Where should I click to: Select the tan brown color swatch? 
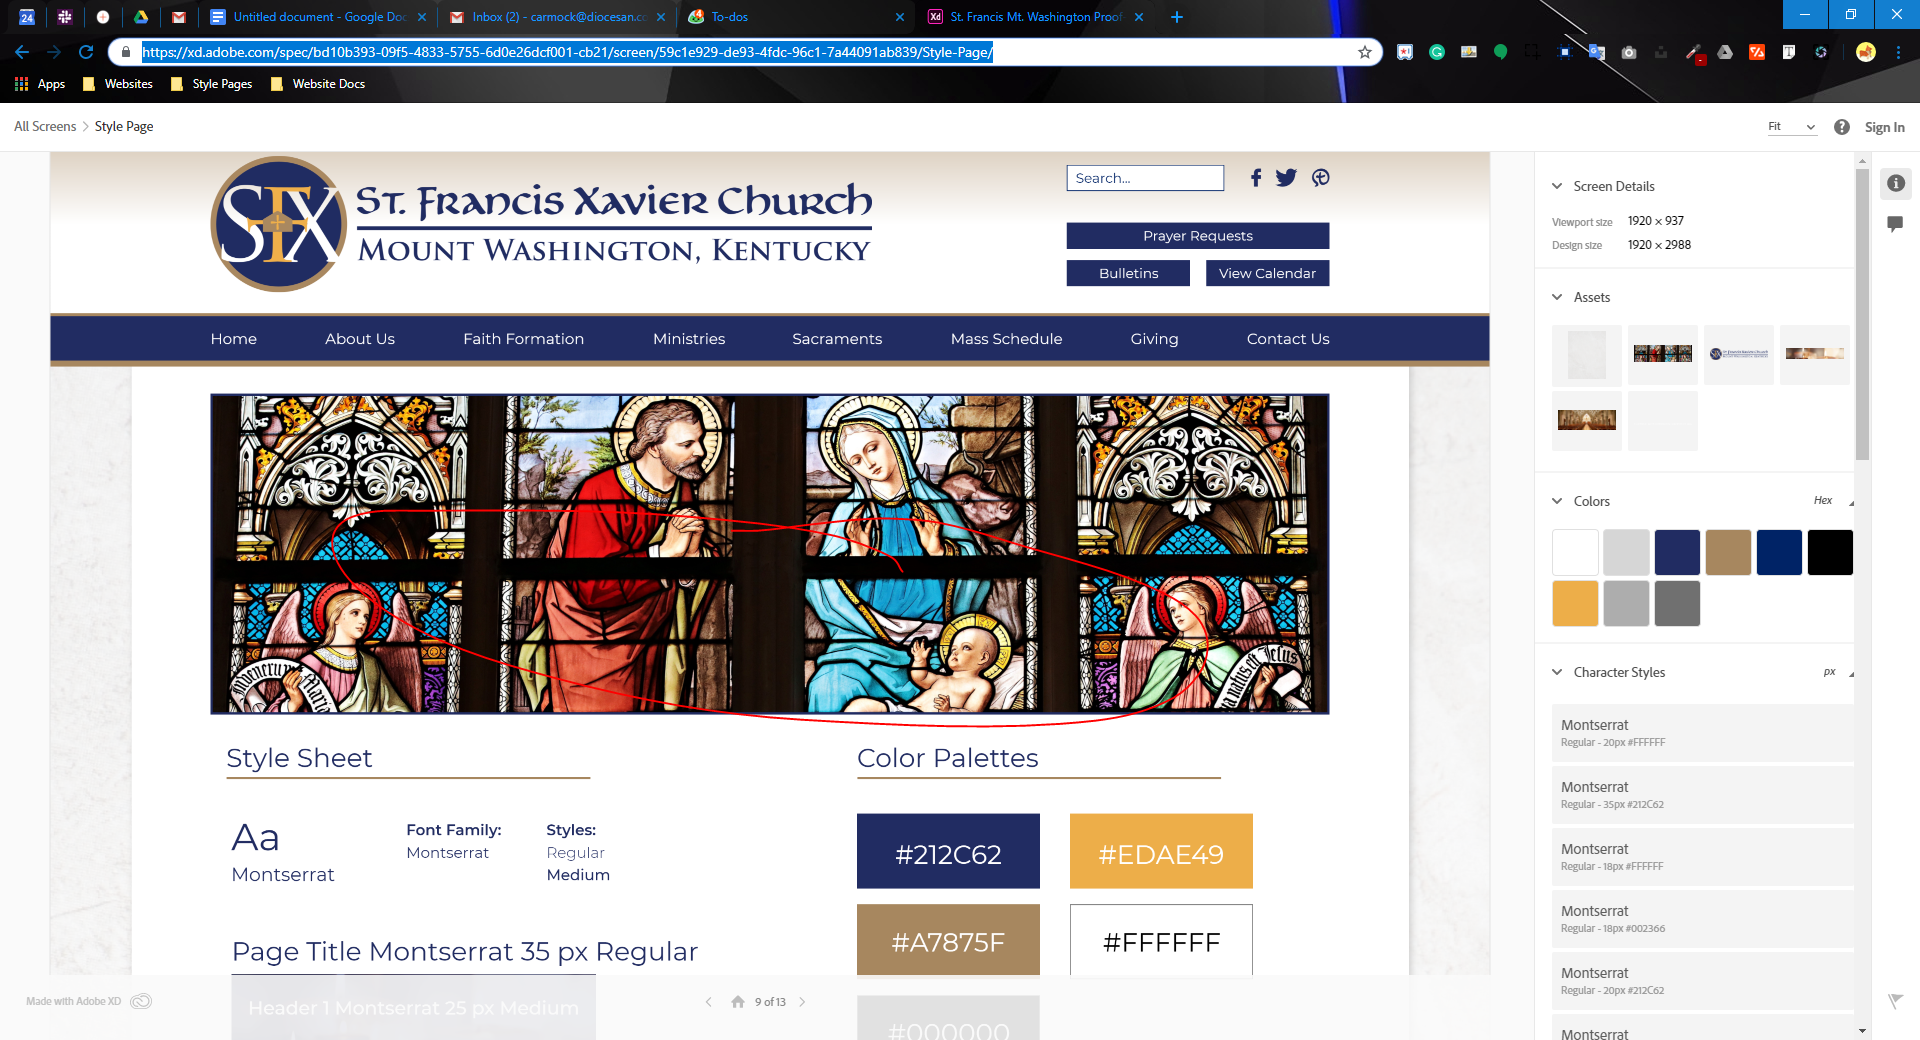(1728, 552)
